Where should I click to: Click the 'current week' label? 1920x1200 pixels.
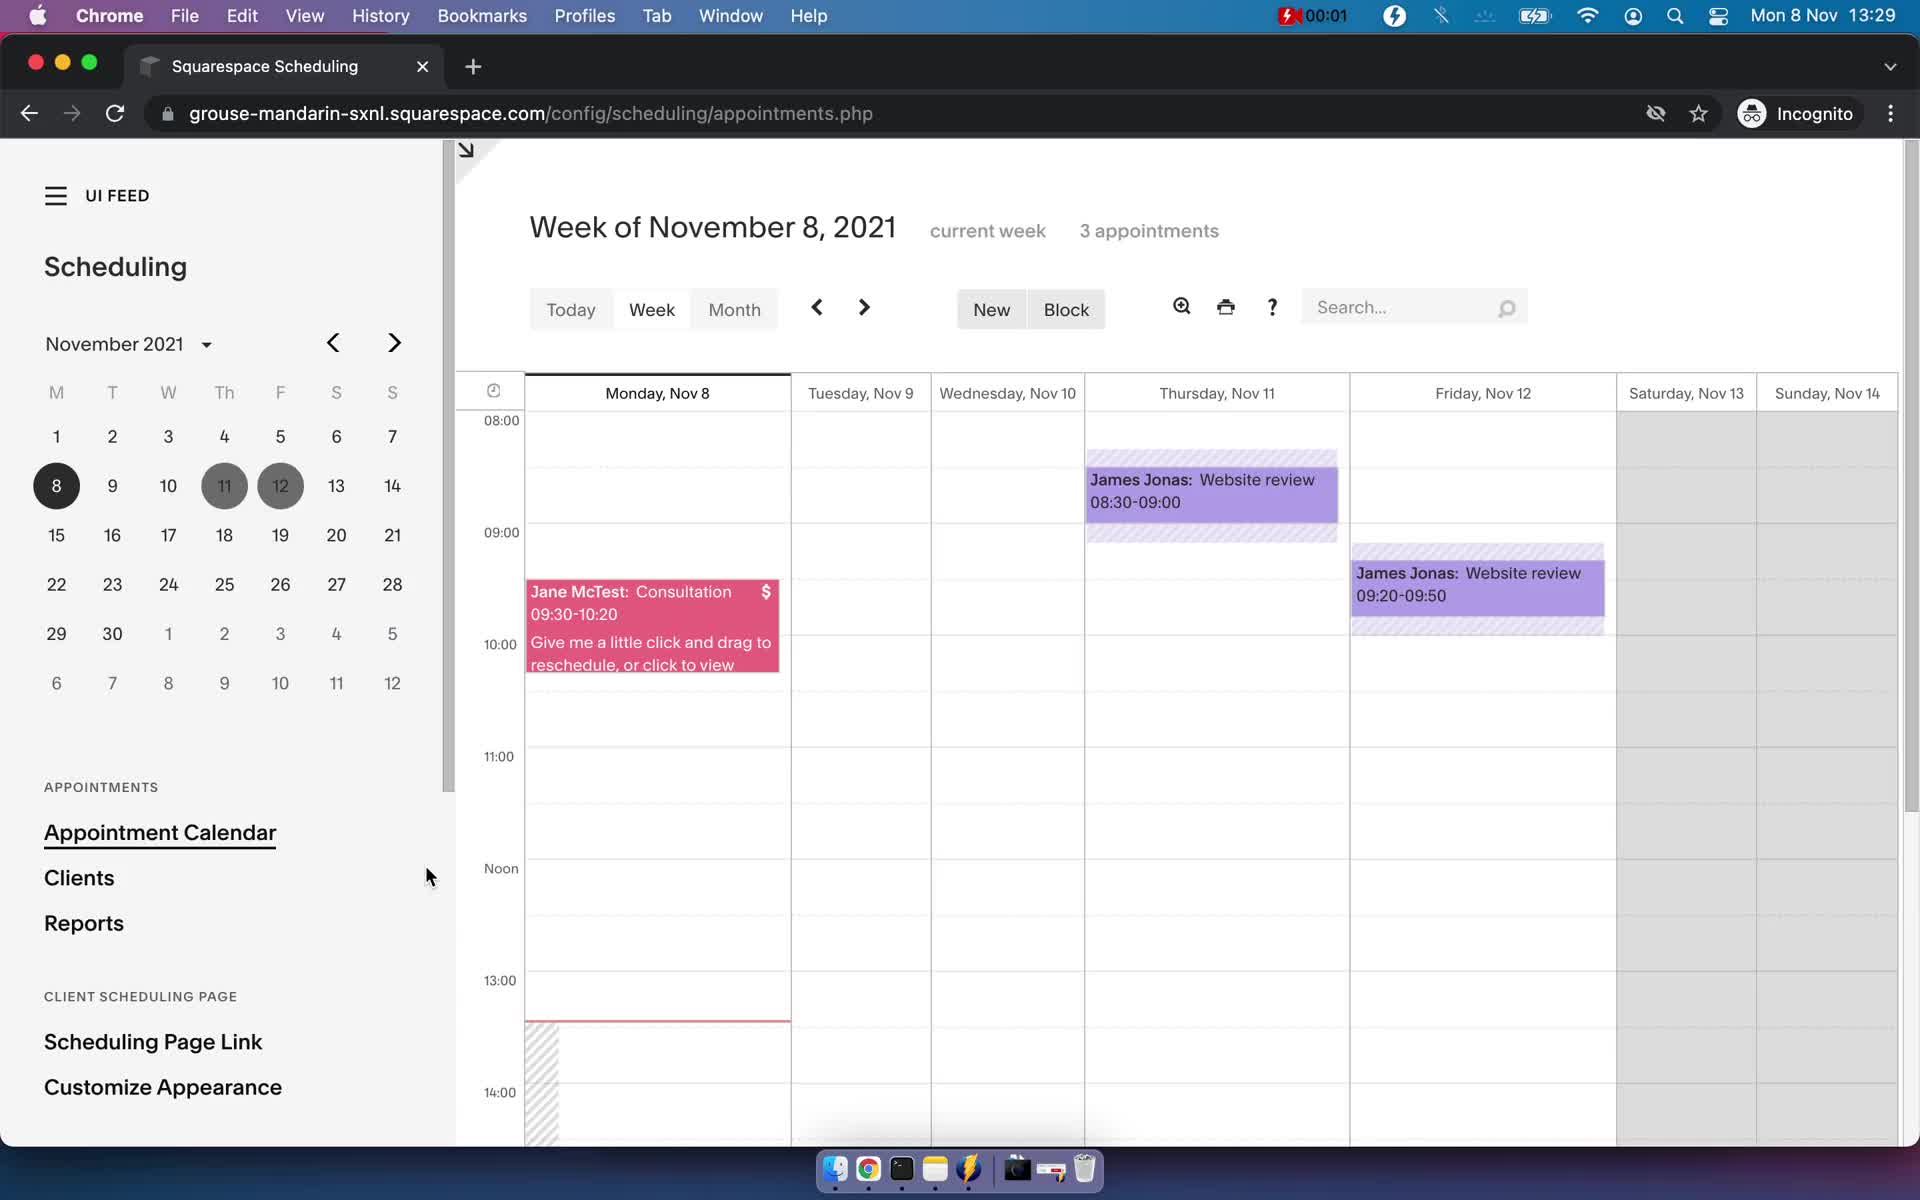pyautogui.click(x=988, y=231)
